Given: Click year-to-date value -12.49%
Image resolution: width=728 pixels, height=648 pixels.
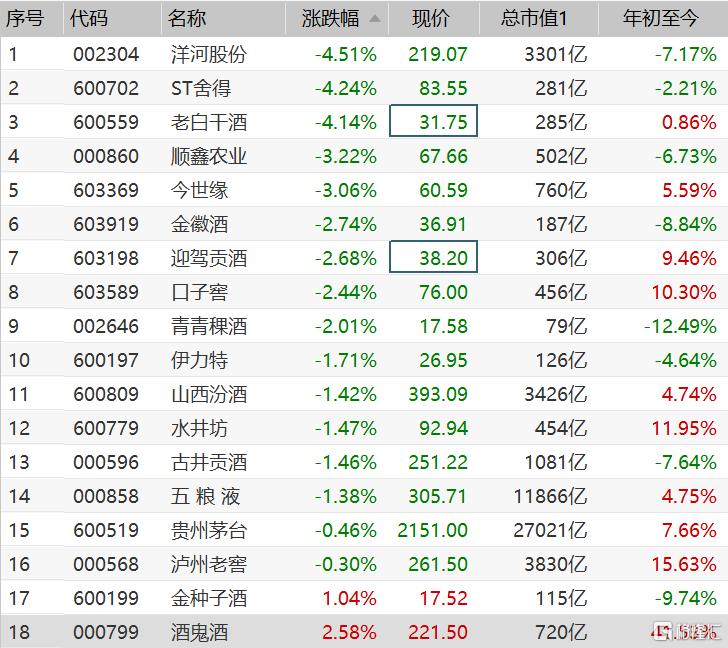Looking at the screenshot, I should 681,326.
